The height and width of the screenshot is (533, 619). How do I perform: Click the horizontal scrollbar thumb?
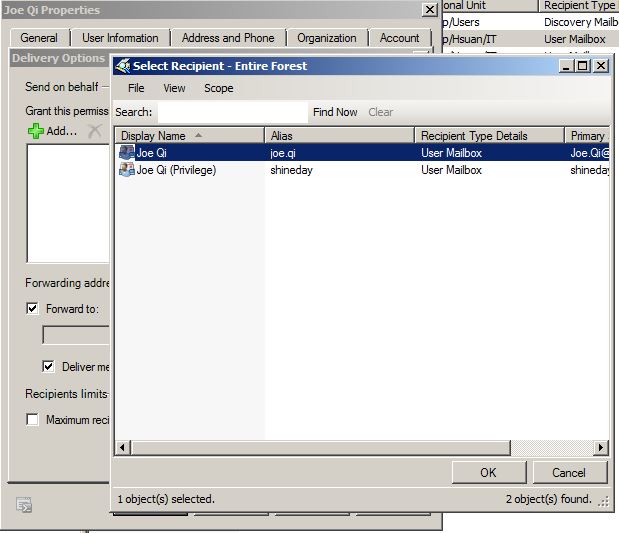321,448
